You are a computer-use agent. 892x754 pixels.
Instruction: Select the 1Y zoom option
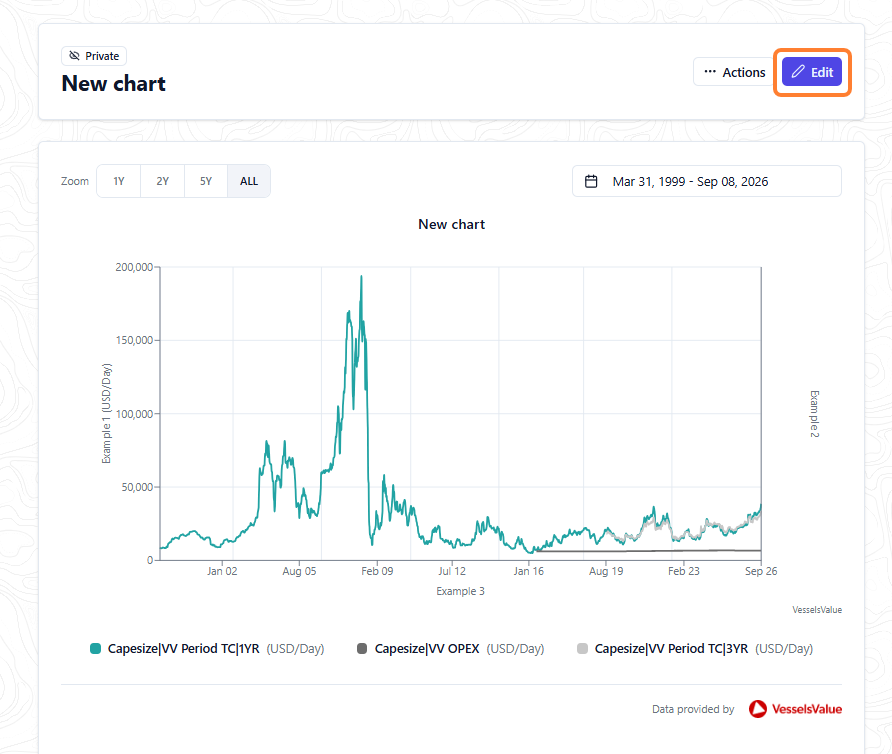[x=119, y=182]
